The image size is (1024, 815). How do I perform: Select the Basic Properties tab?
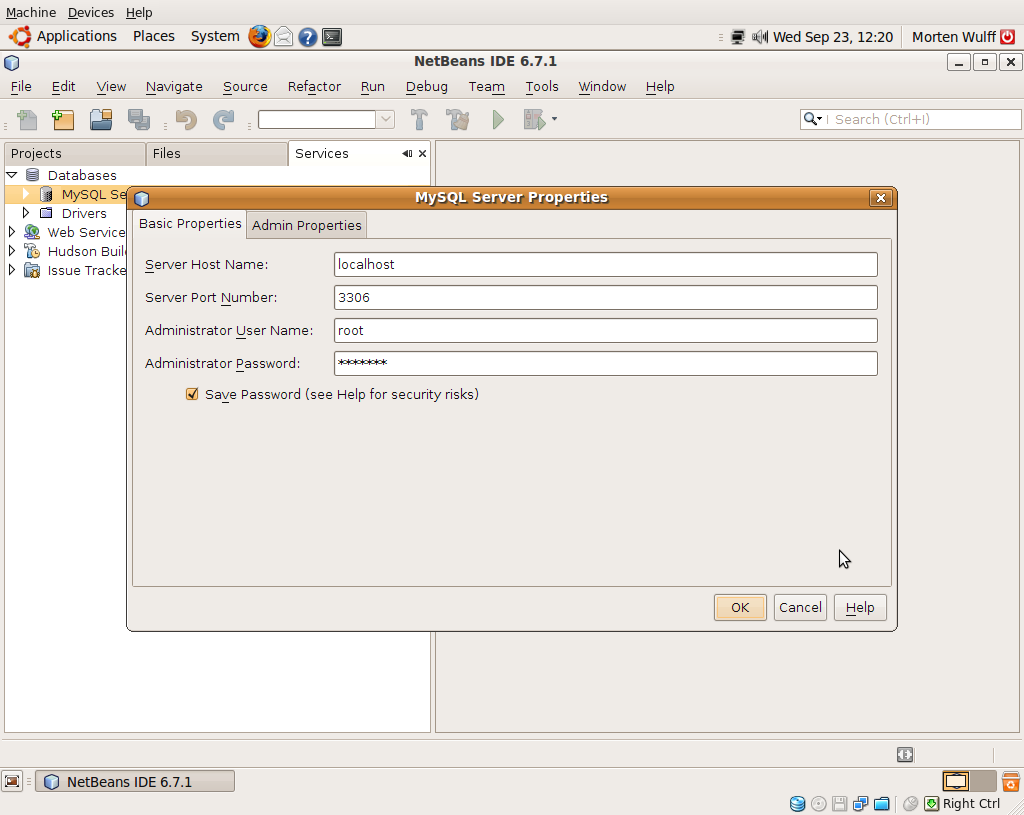[x=190, y=224]
